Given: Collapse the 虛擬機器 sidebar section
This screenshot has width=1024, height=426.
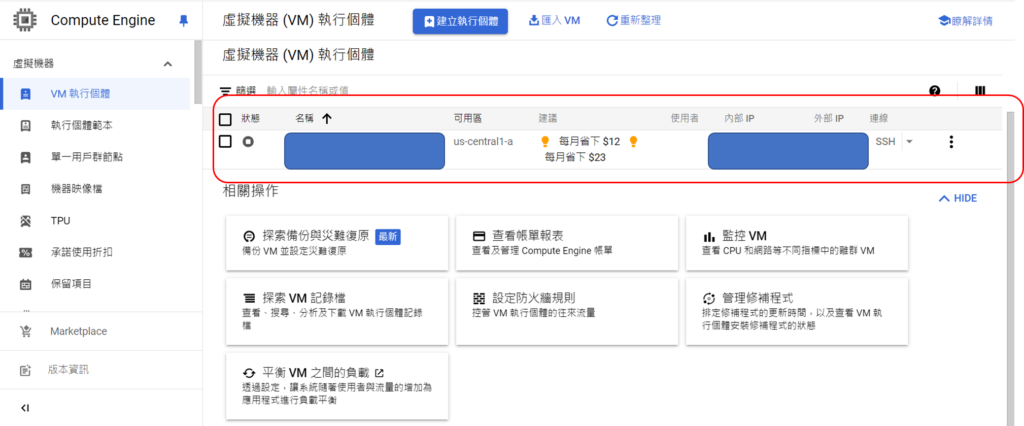Looking at the screenshot, I should point(167,63).
